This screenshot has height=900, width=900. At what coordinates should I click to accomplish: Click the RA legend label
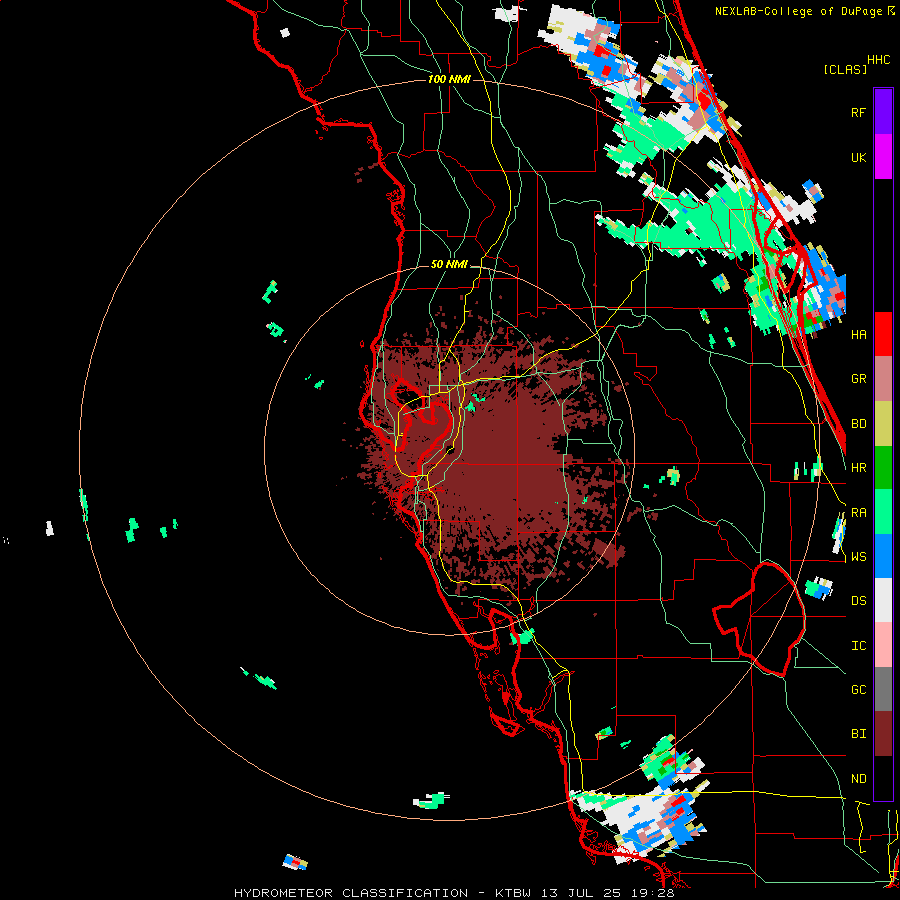858,513
